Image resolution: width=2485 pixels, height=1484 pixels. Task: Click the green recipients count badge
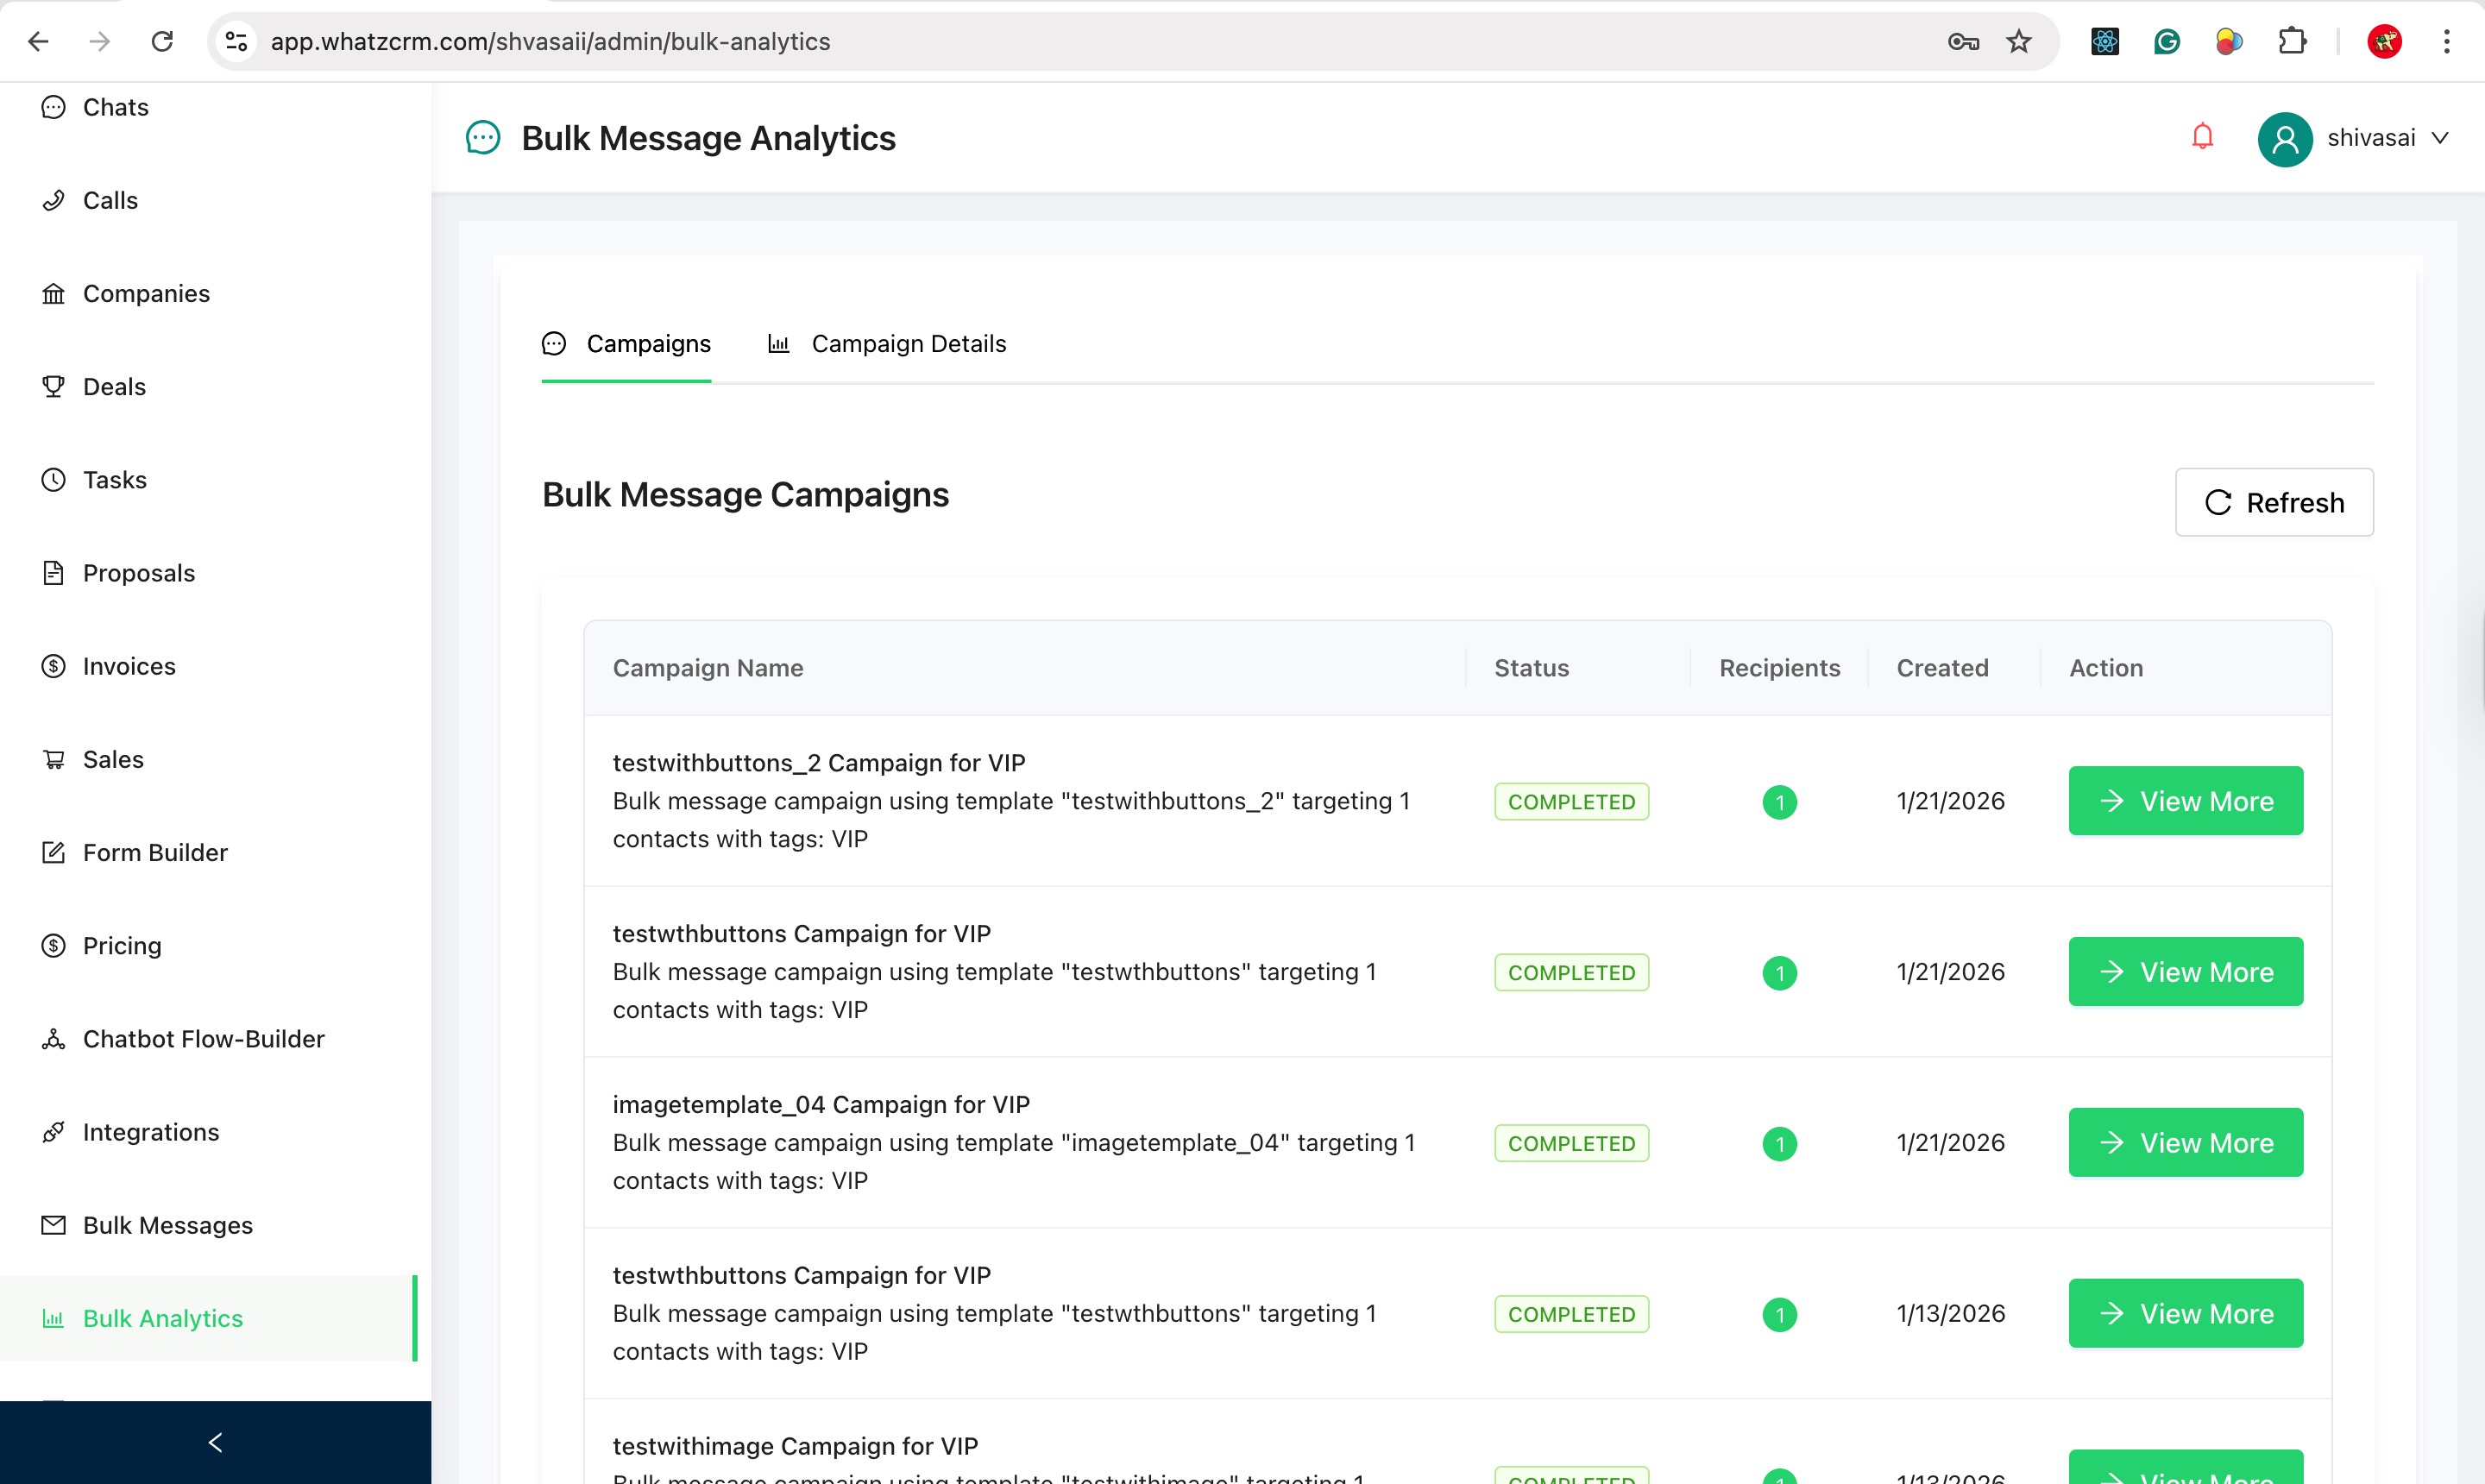tap(1780, 802)
